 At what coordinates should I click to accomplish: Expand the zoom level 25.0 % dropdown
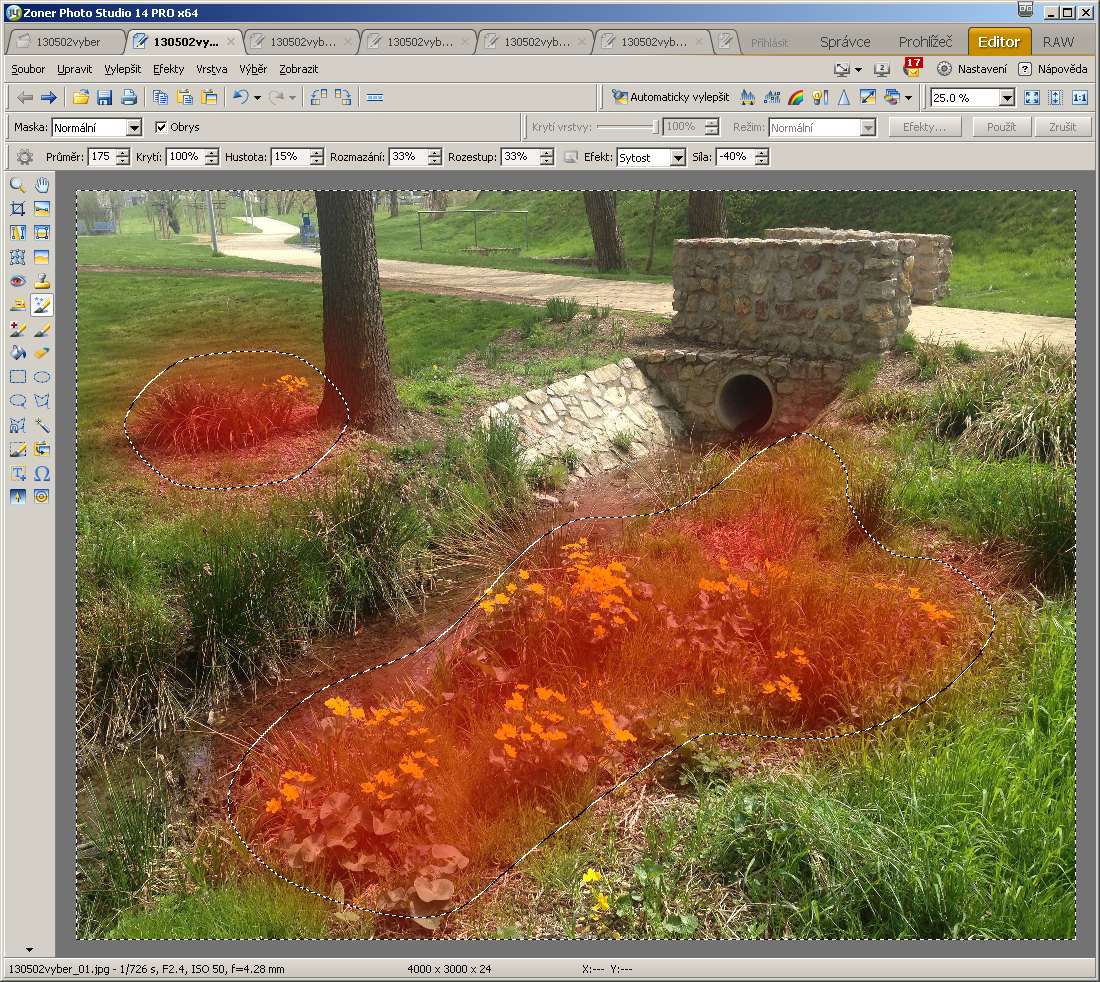click(x=1006, y=98)
